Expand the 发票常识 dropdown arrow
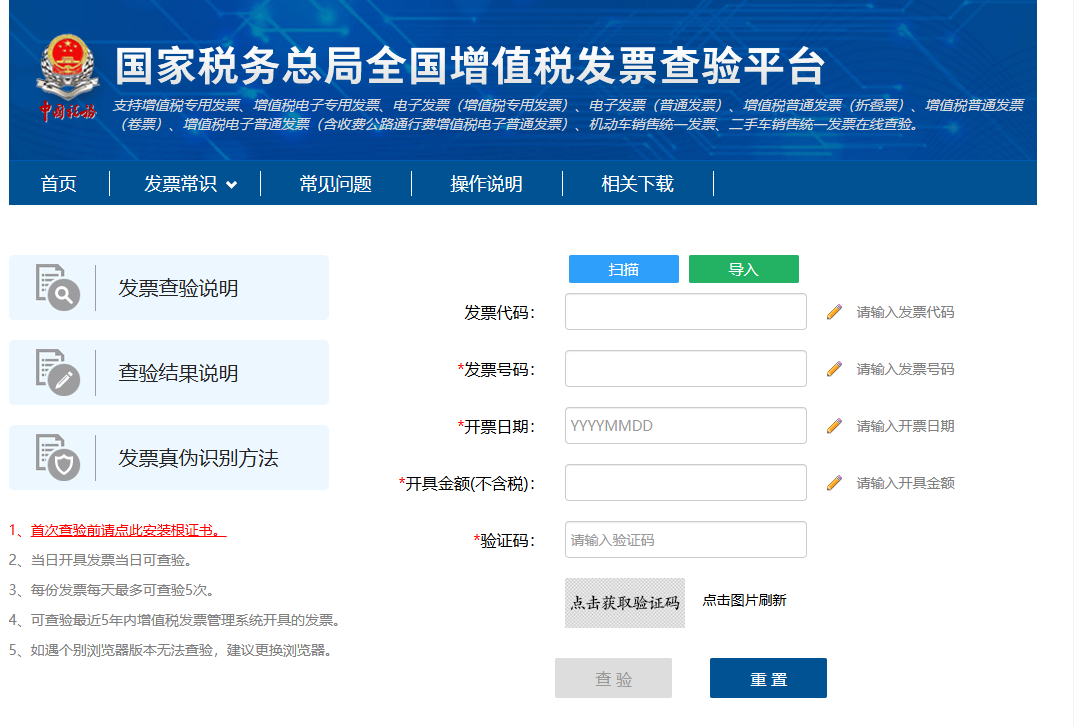This screenshot has width=1074, height=726. [232, 184]
